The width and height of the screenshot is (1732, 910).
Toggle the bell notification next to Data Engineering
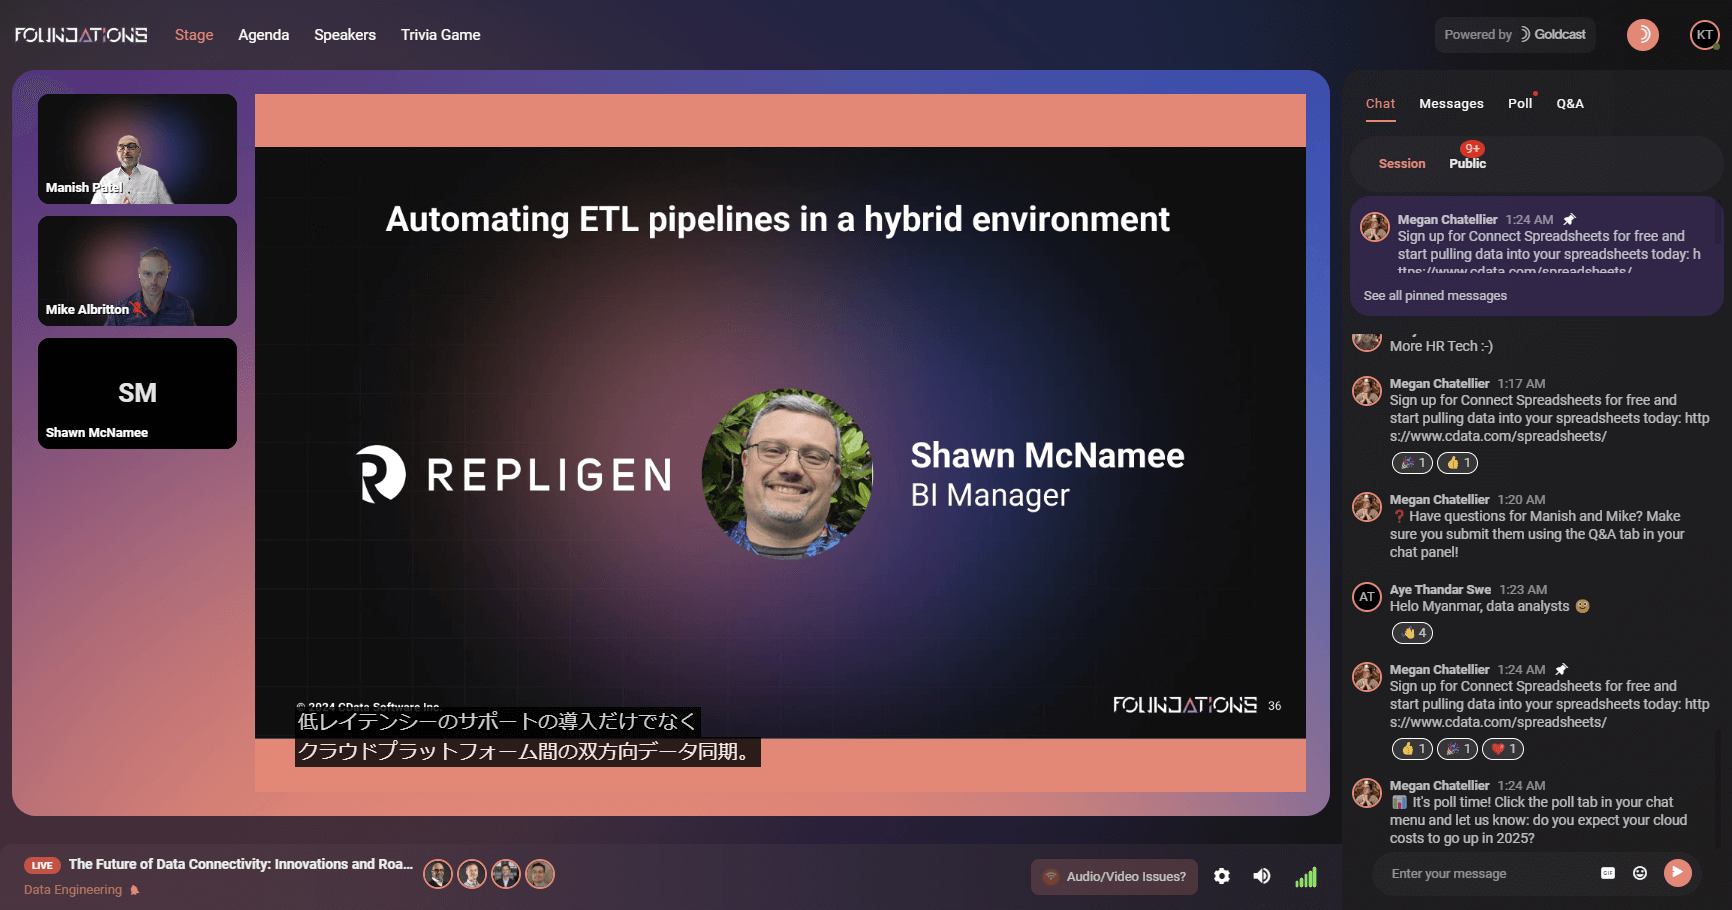tap(135, 890)
